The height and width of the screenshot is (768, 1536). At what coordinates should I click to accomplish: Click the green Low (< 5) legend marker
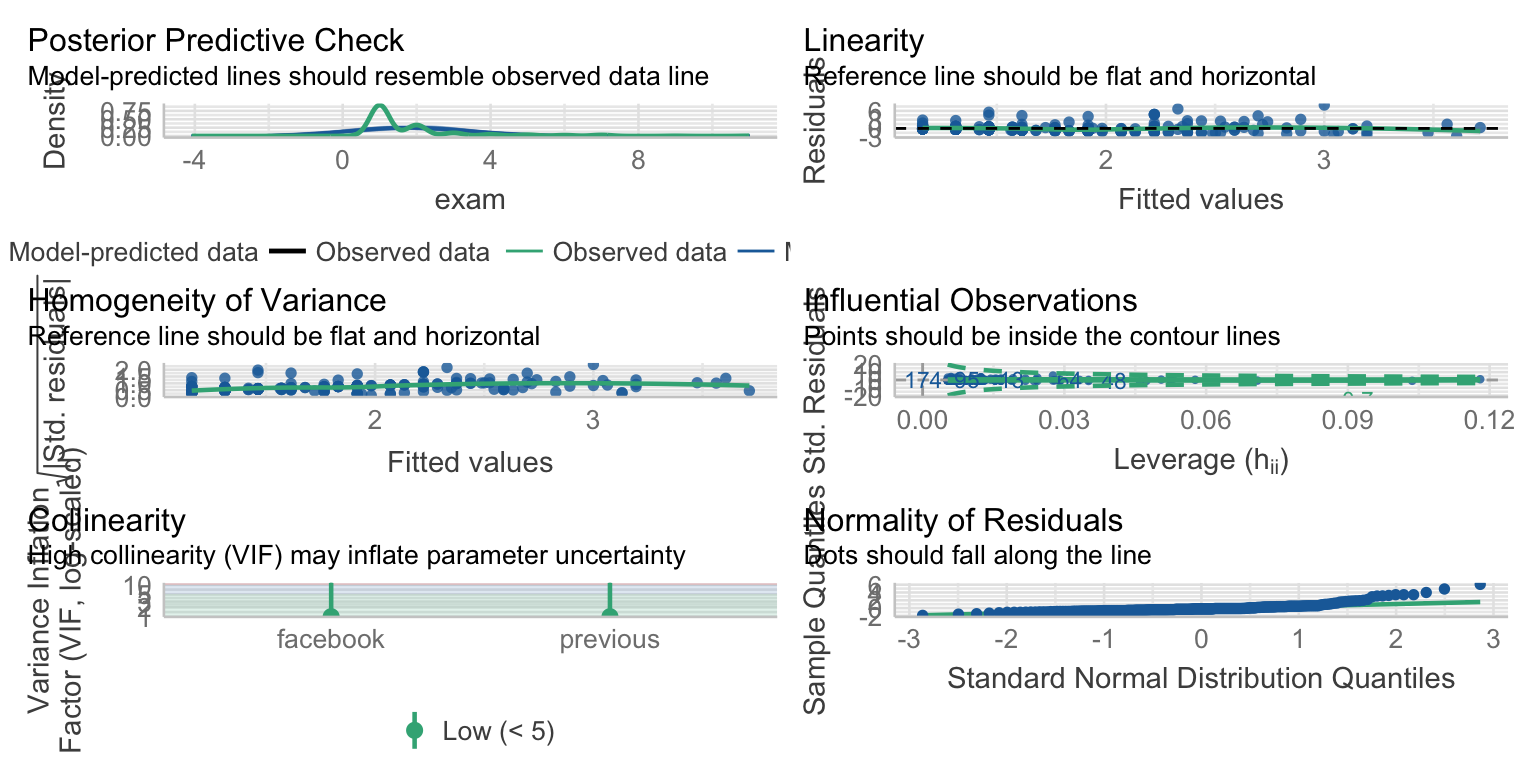(414, 731)
